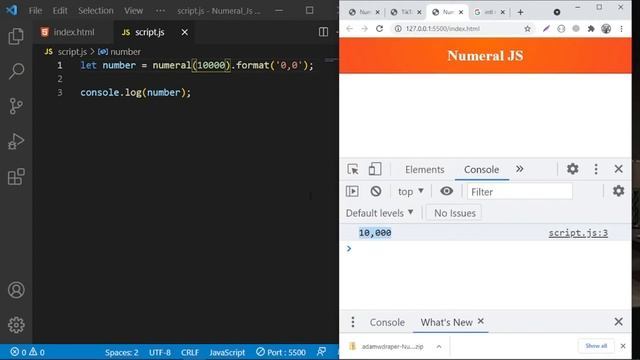
Task: Open the Accounts menu in VS Code
Action: click(16, 290)
